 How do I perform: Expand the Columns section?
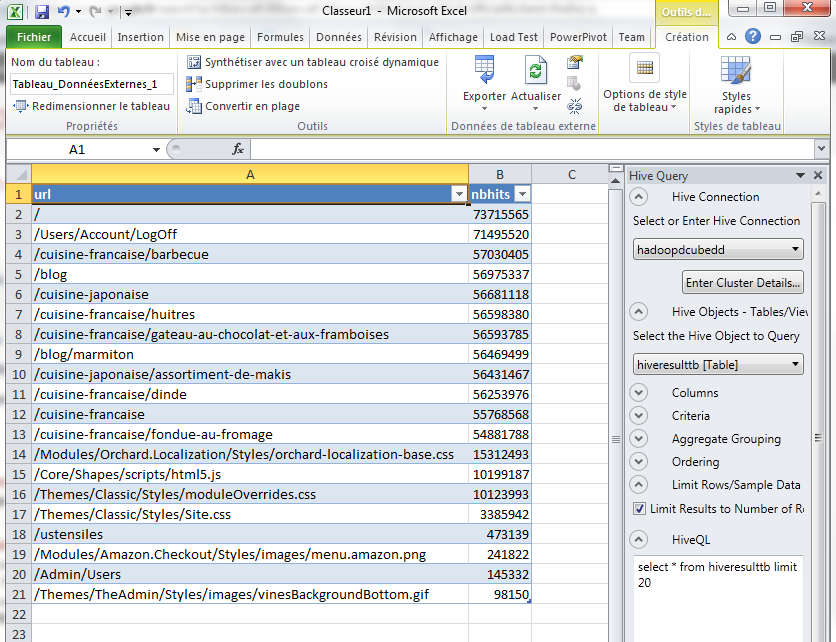[639, 392]
